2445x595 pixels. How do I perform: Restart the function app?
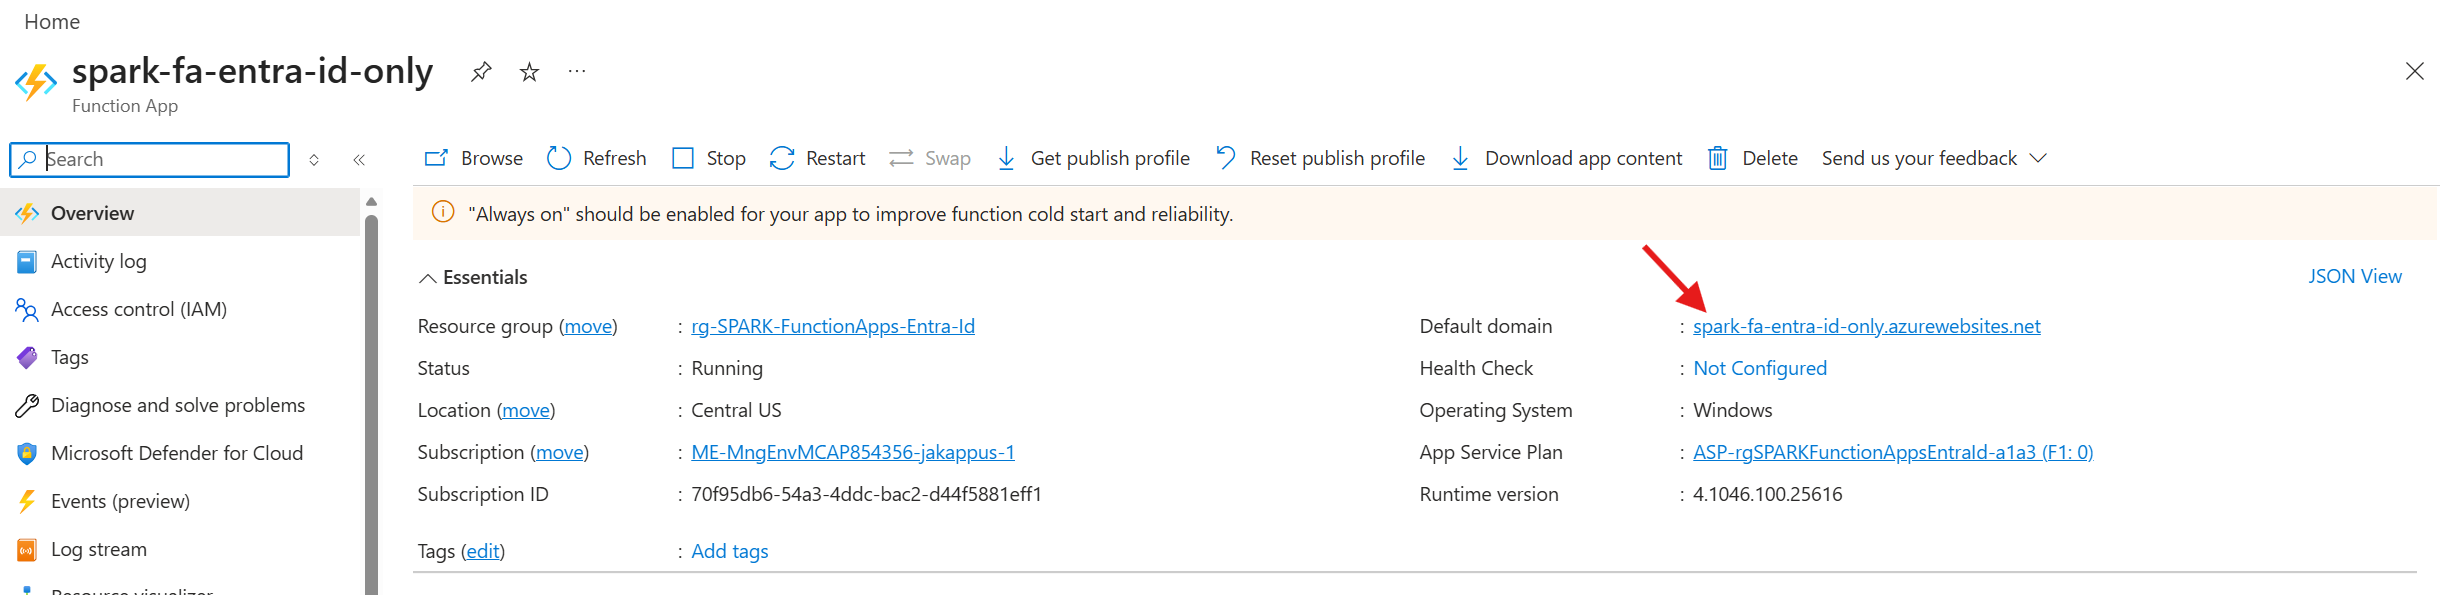point(817,158)
